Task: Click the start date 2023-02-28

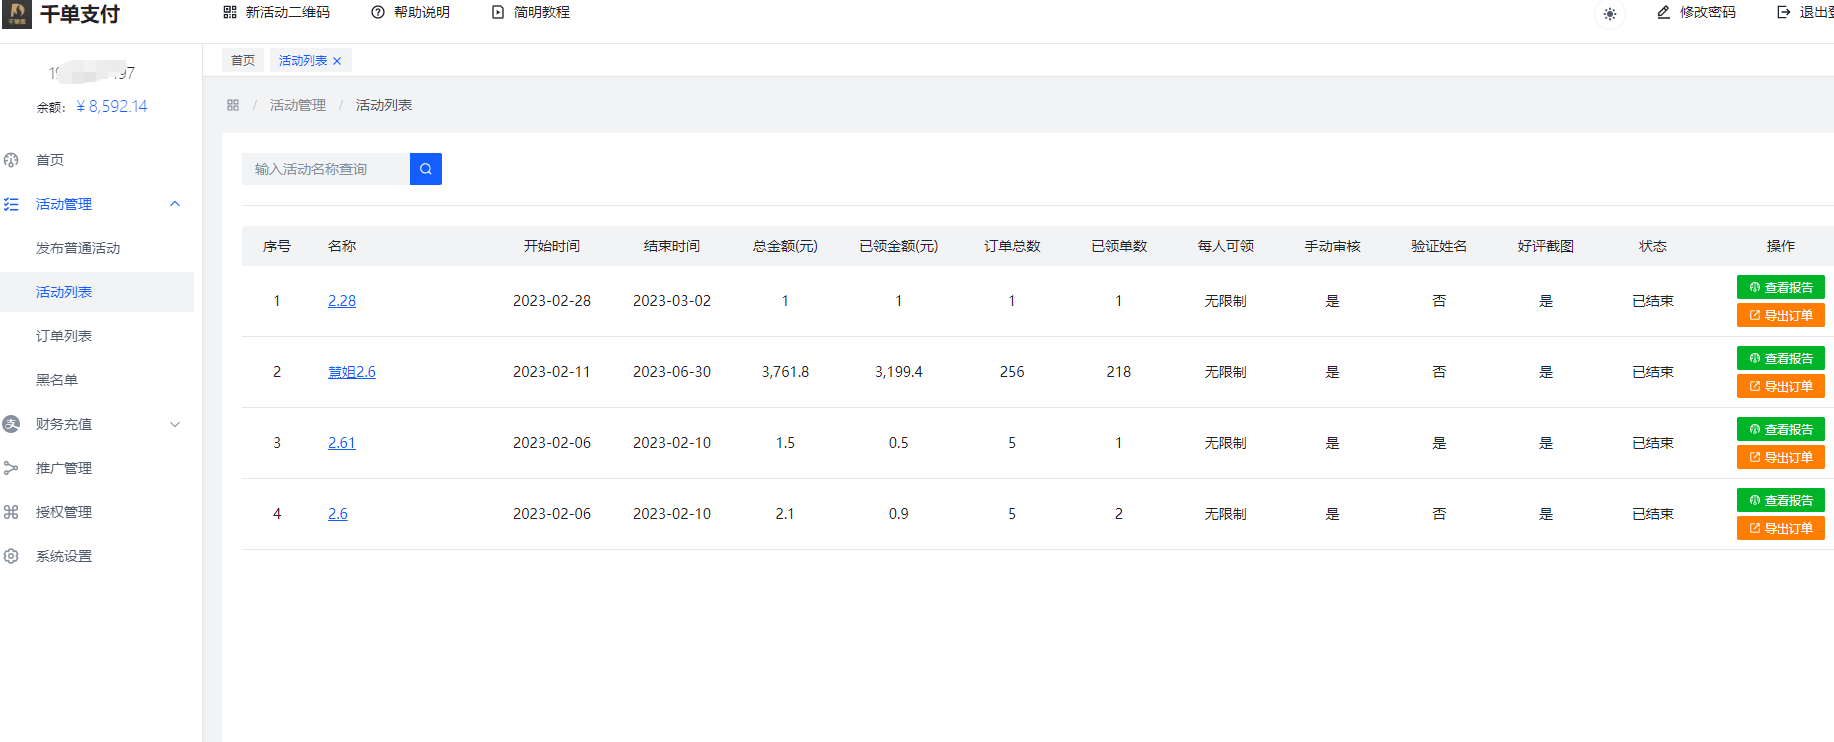Action: 552,301
